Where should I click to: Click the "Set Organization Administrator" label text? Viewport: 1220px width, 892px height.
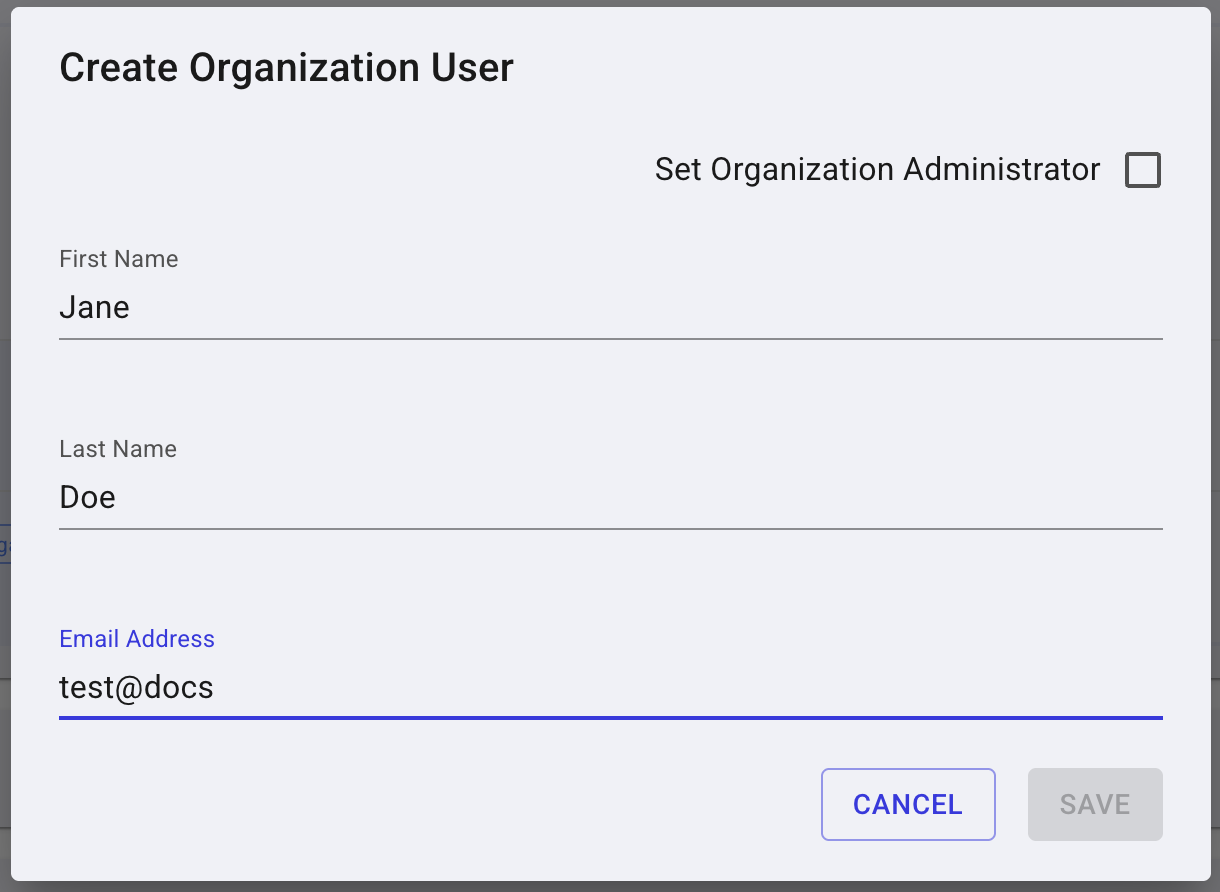pyautogui.click(x=877, y=170)
